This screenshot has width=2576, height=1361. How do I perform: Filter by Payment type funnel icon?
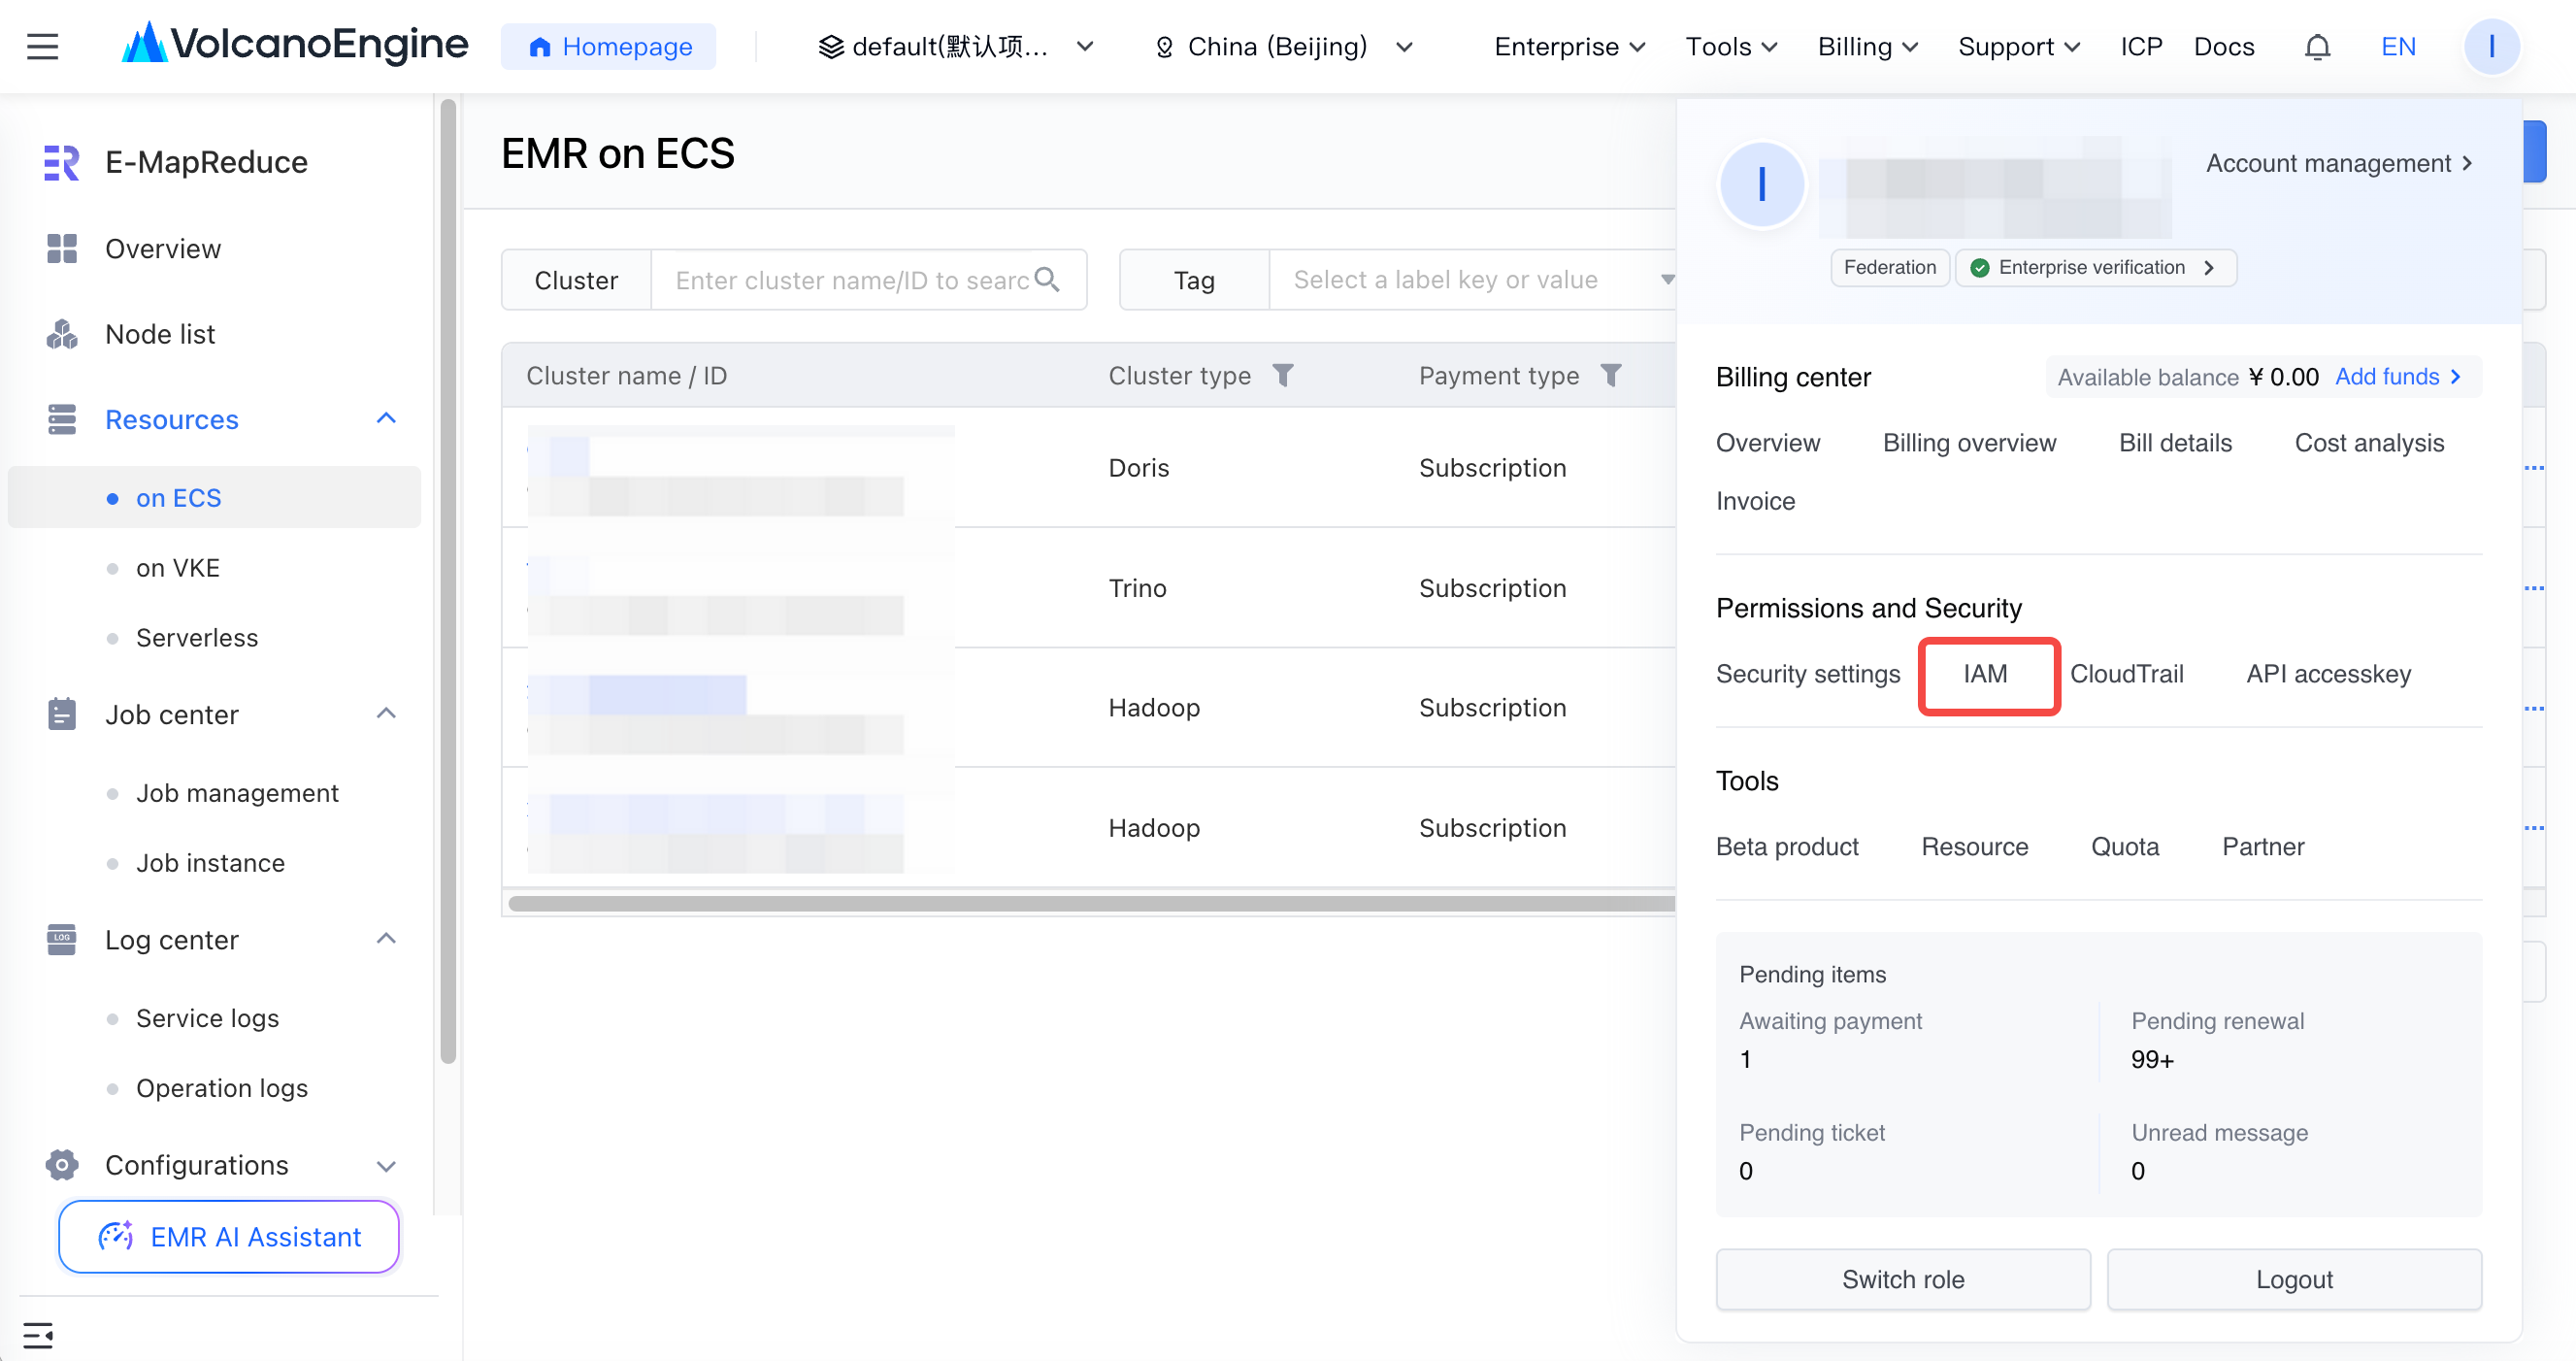pyautogui.click(x=1610, y=375)
